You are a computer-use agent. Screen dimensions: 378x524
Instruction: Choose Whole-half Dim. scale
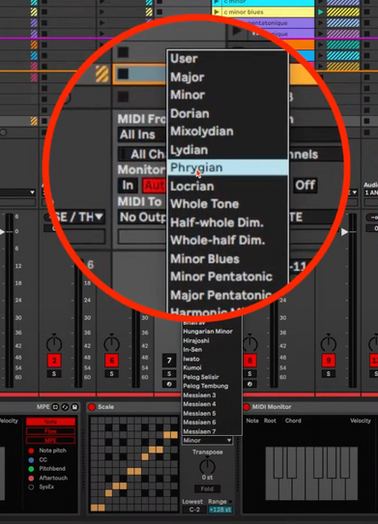coord(228,240)
